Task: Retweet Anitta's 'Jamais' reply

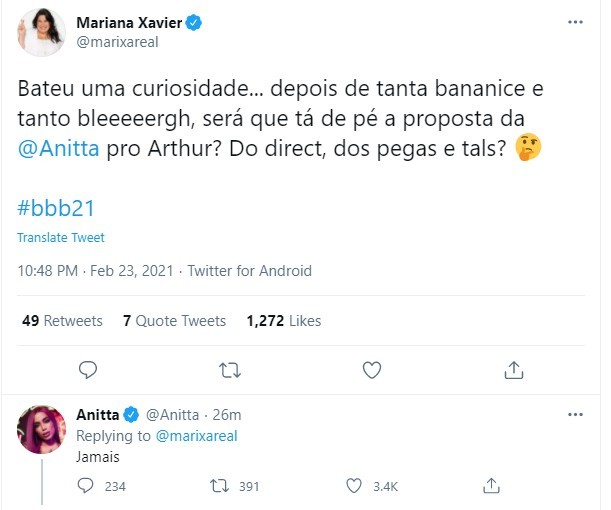Action: 220,486
